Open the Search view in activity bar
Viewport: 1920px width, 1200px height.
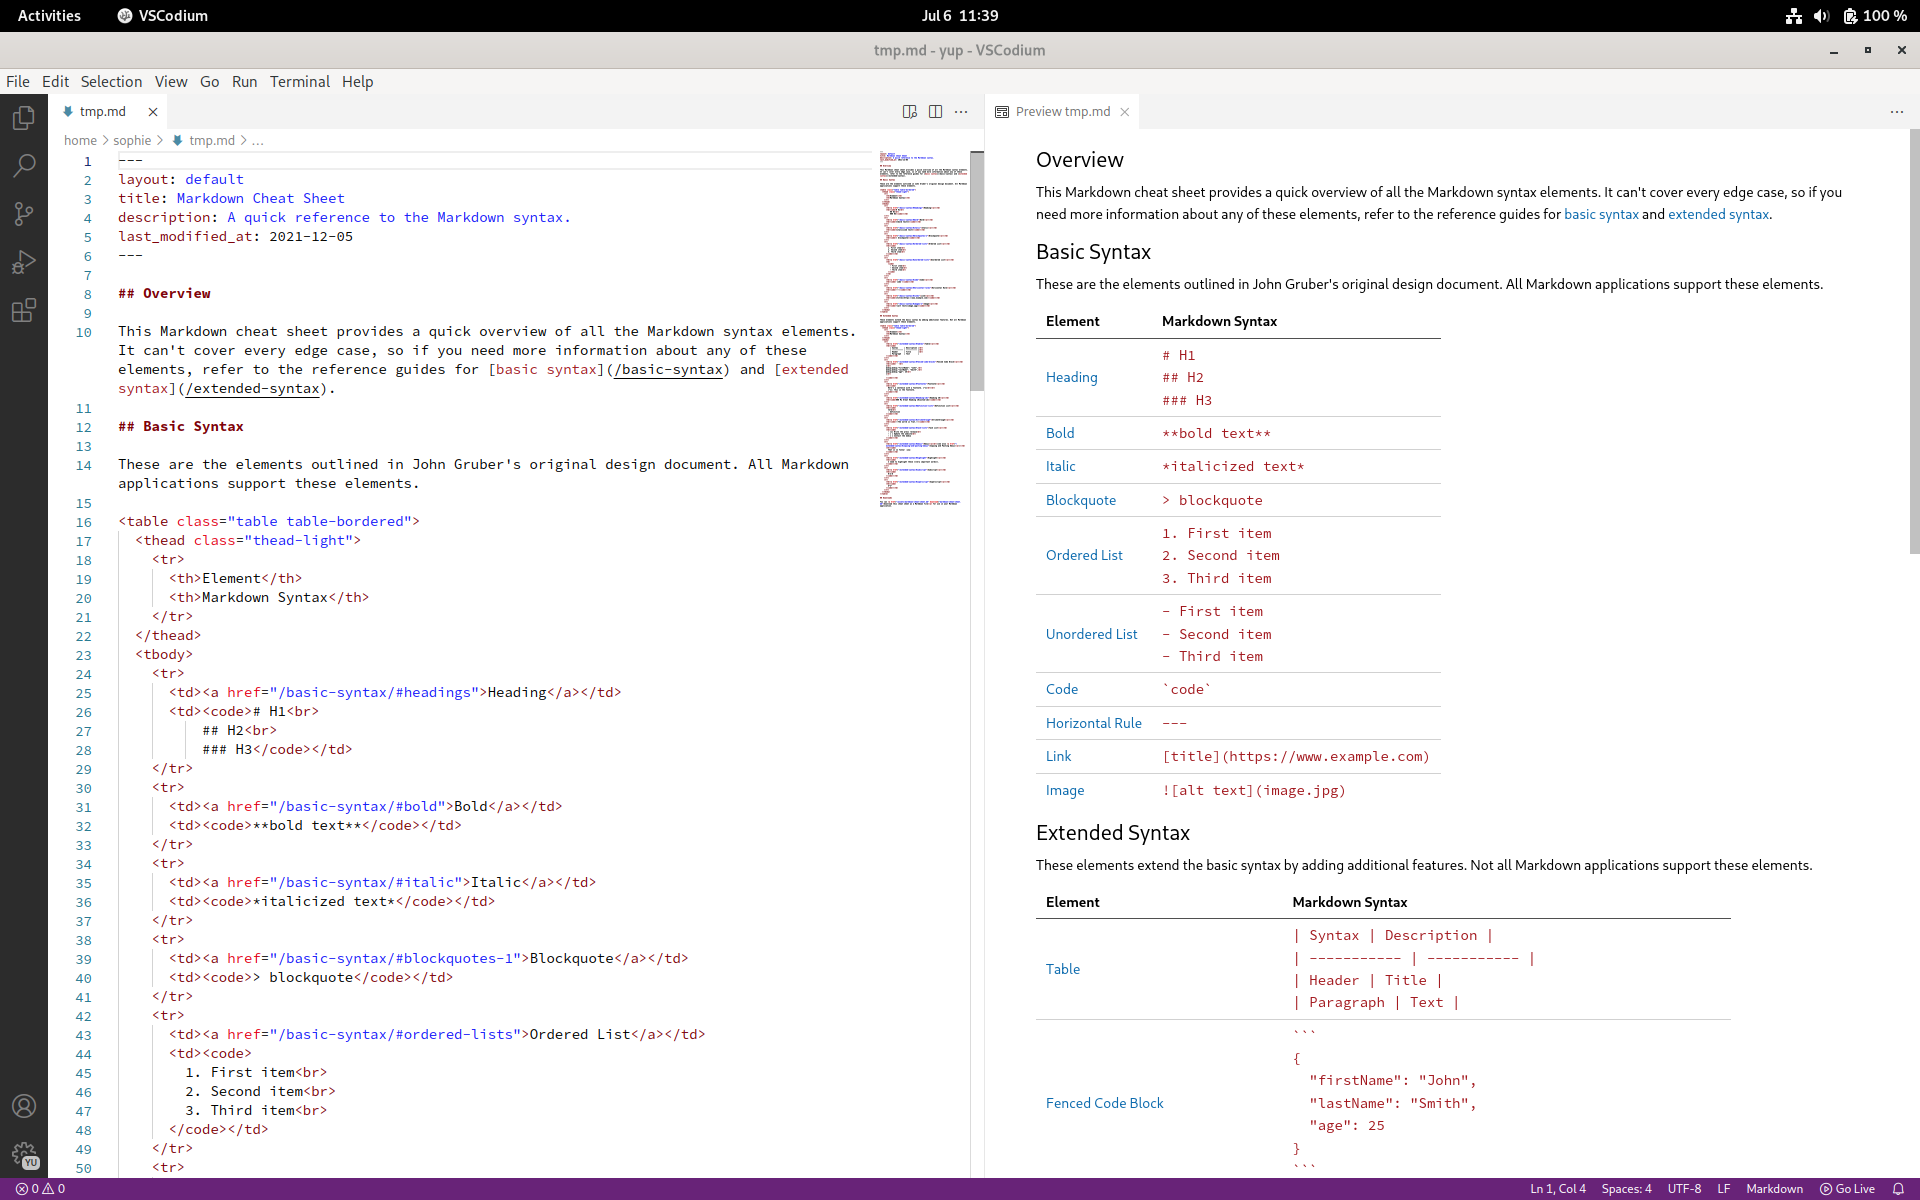pos(24,165)
